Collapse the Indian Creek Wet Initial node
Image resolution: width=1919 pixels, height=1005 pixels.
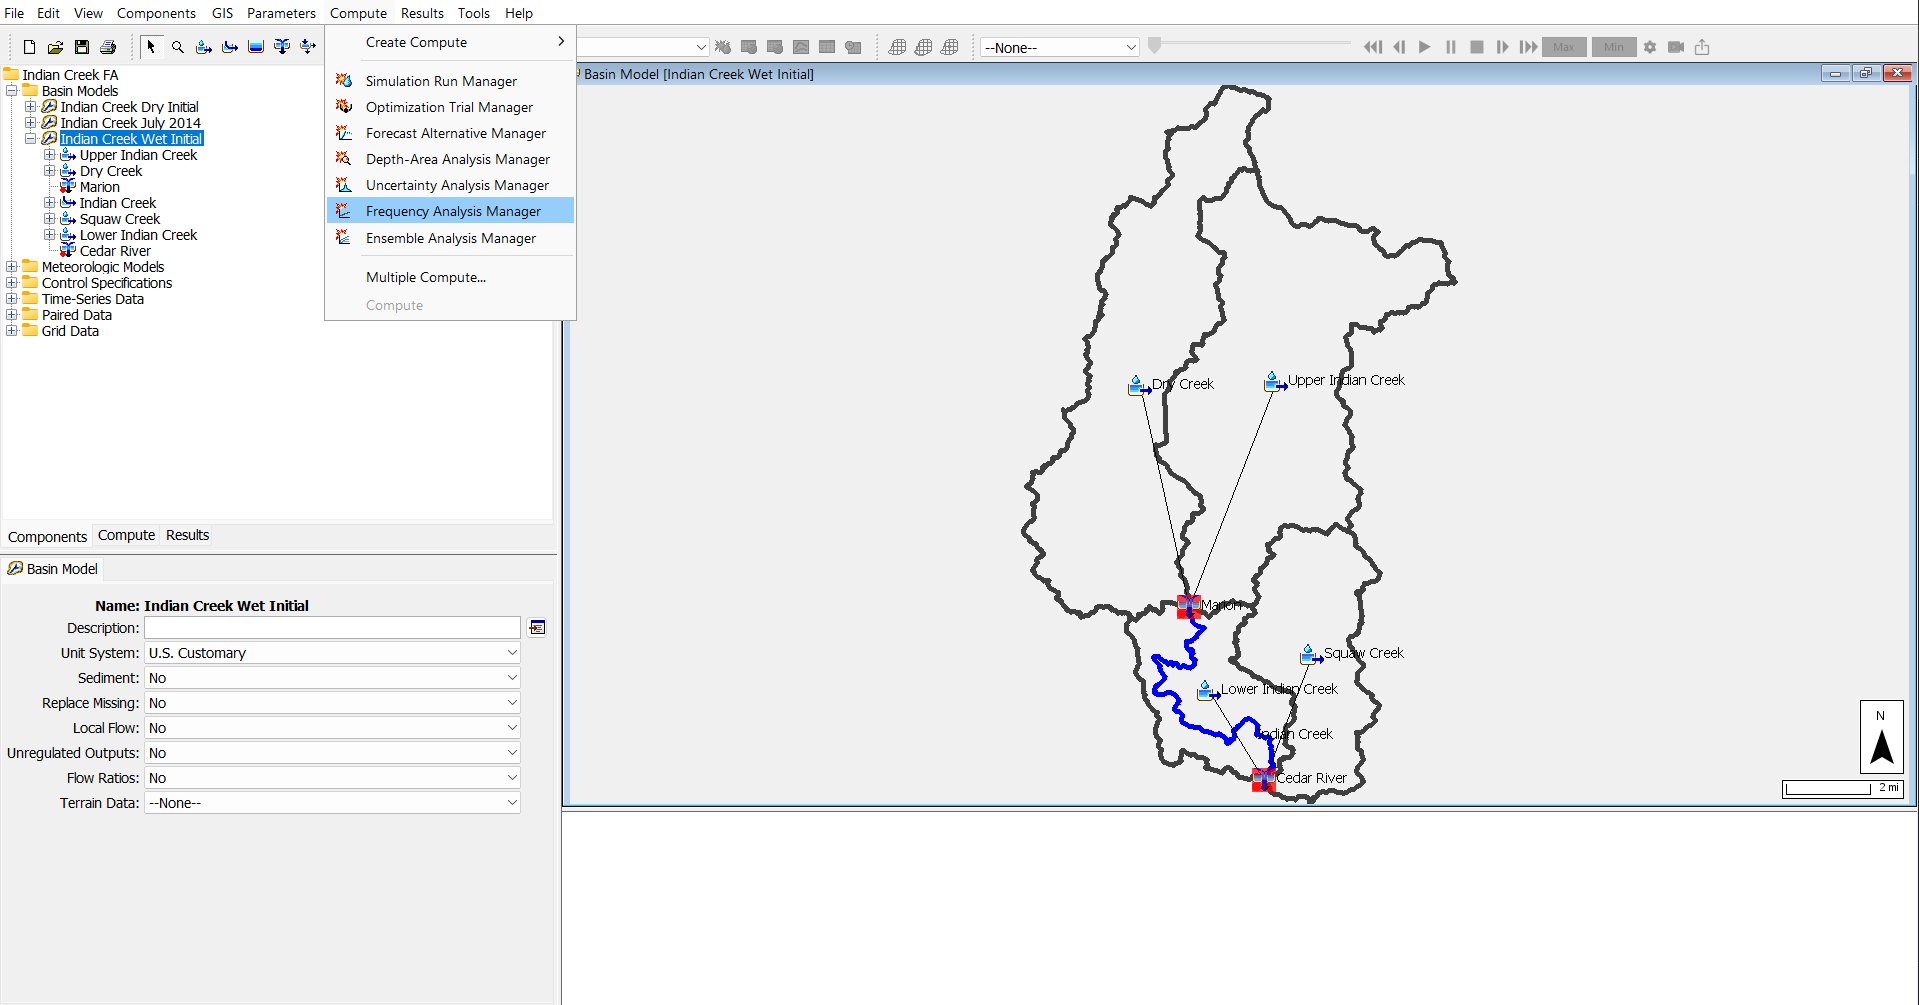coord(30,139)
